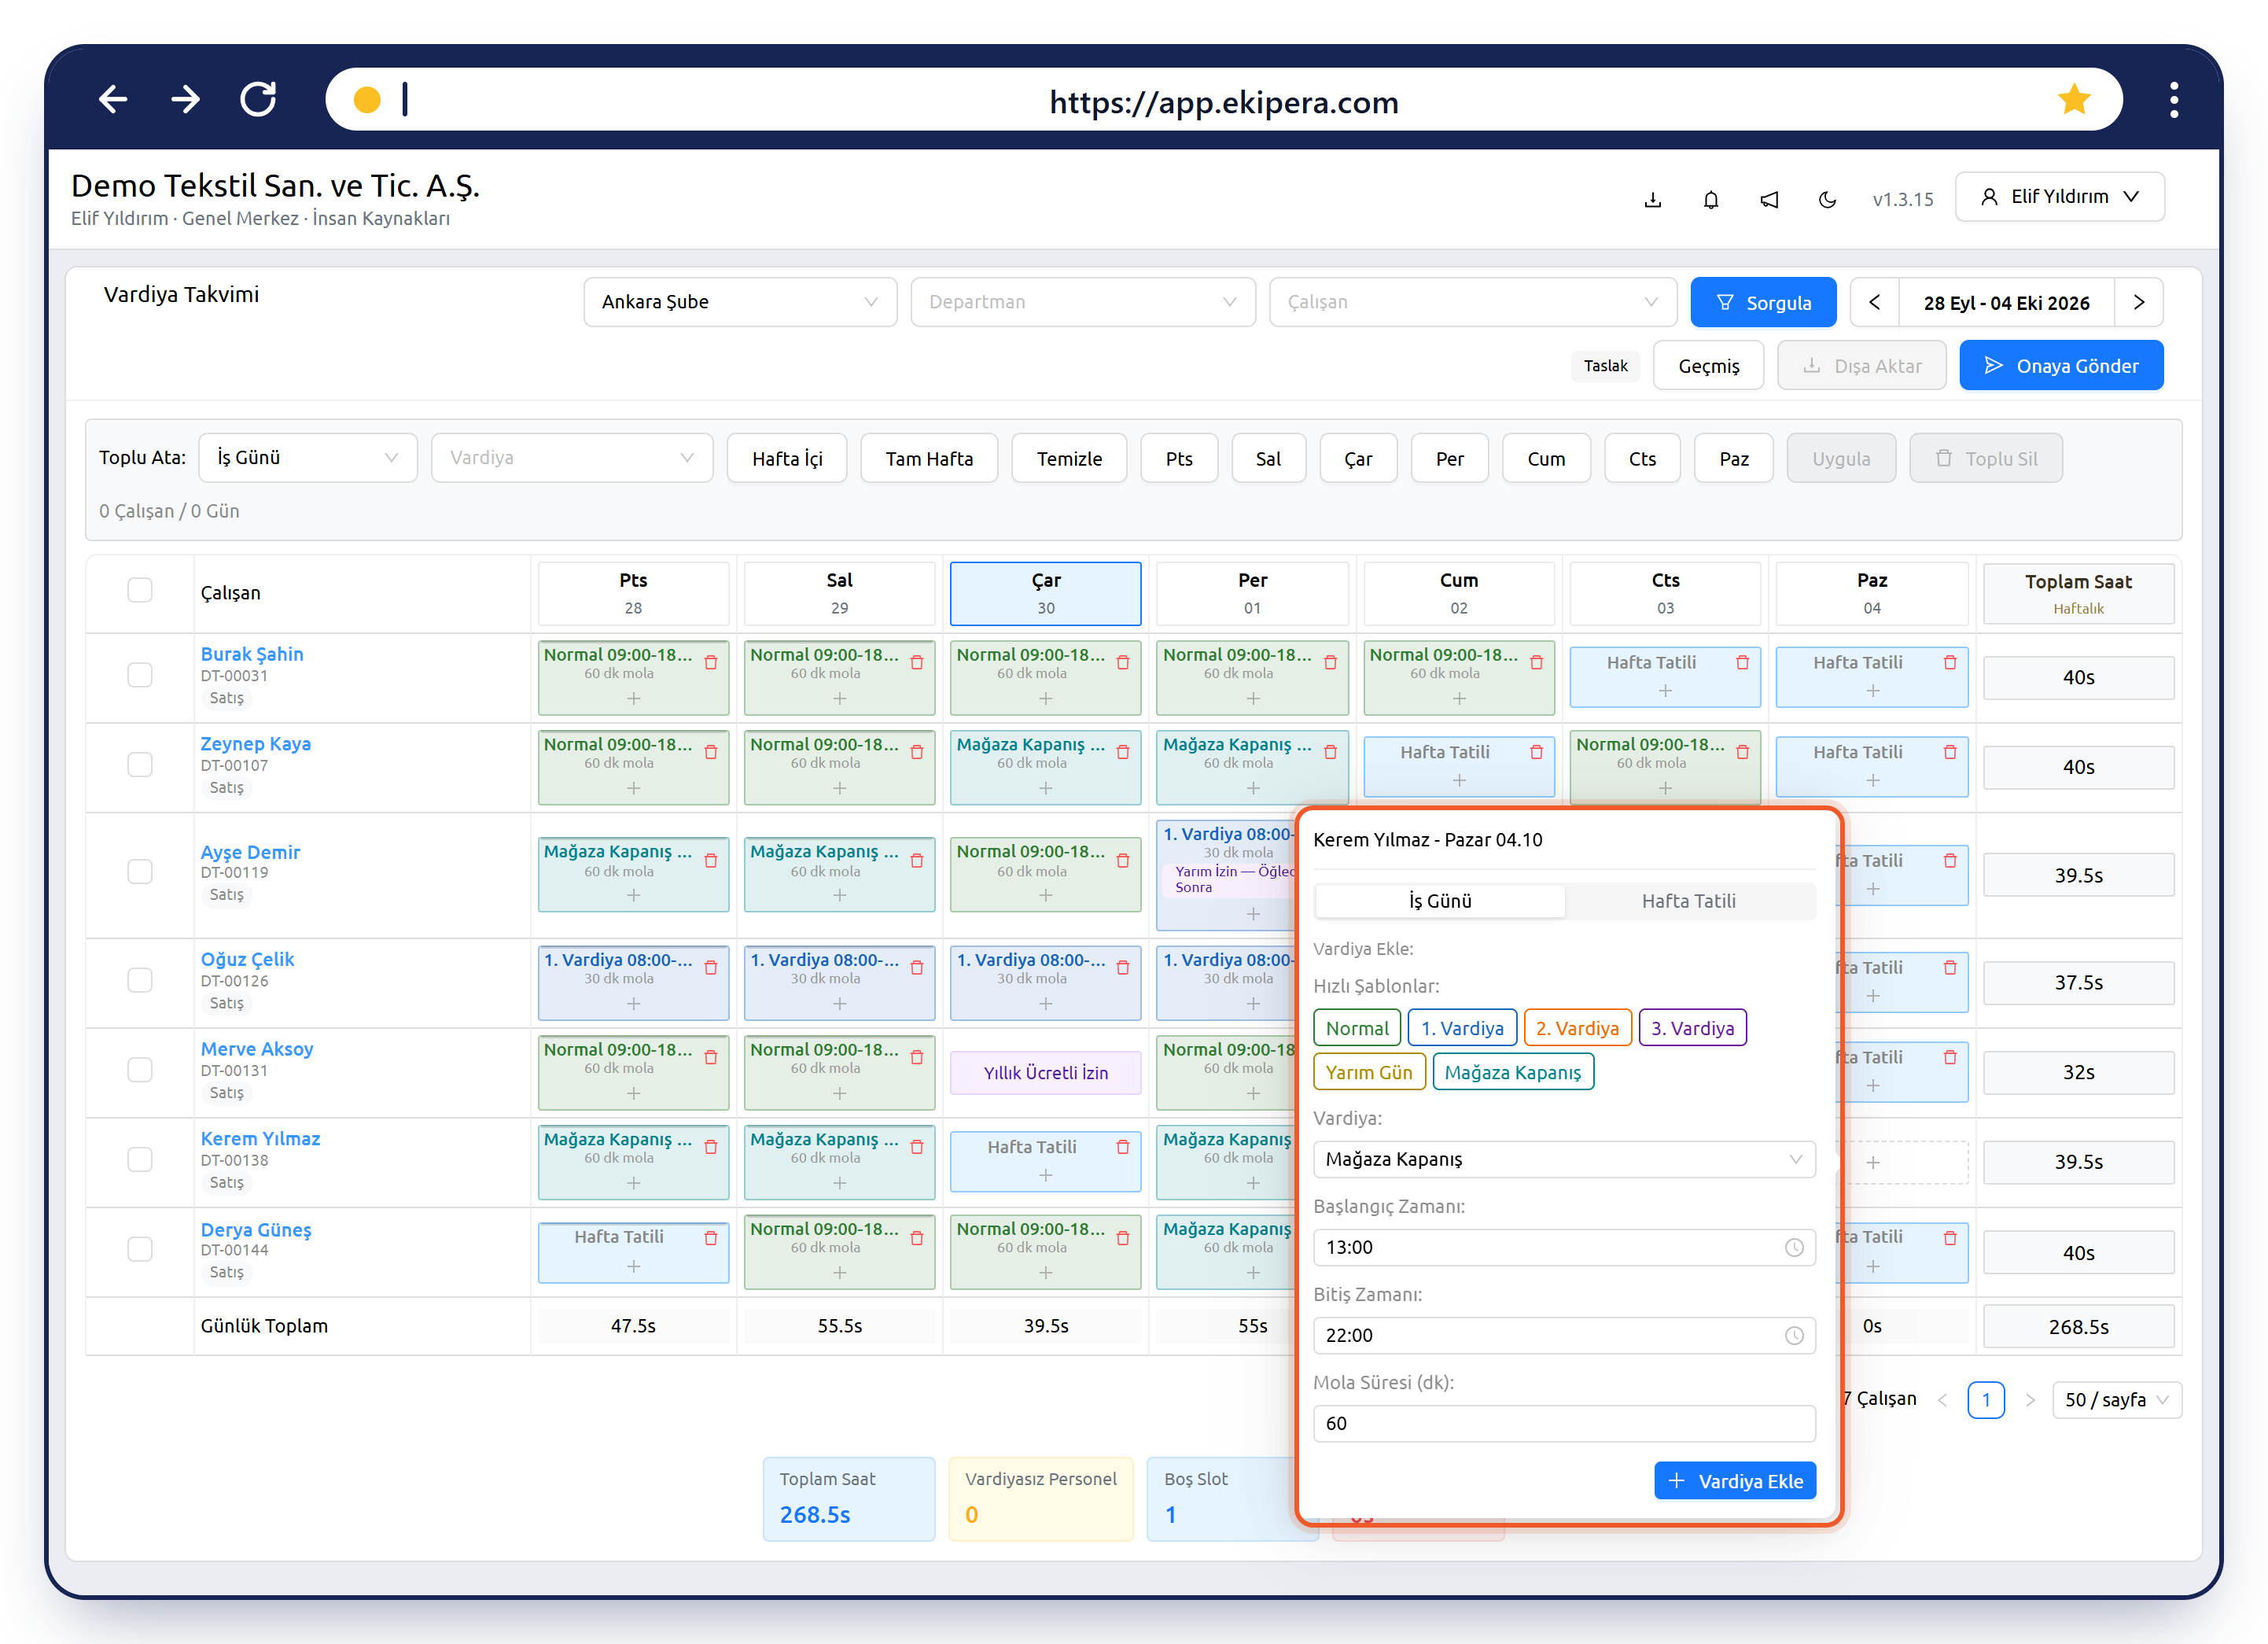Image resolution: width=2268 pixels, height=1644 pixels.
Task: Delete Zeynep Kaya's Tuesday shift
Action: point(917,752)
